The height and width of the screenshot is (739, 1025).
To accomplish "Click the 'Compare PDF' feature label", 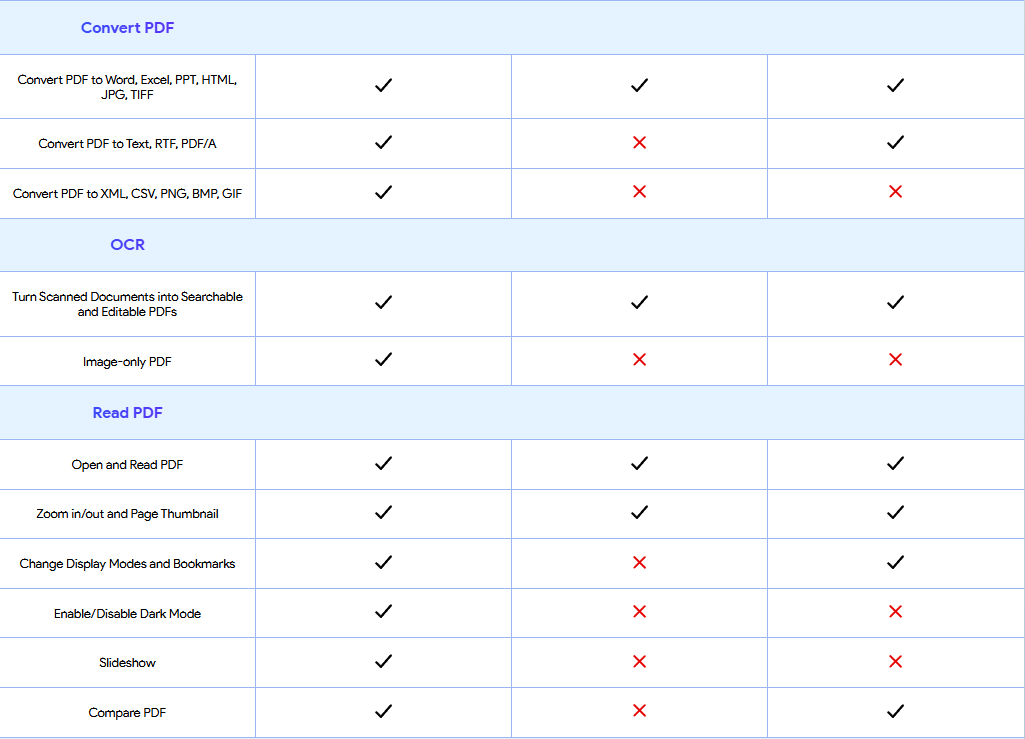I will pos(127,712).
